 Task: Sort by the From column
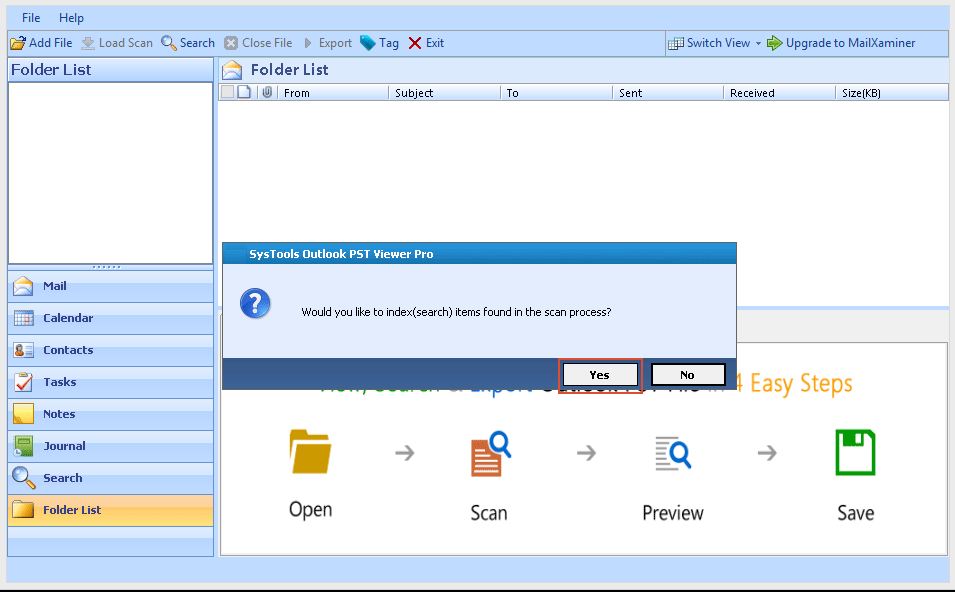click(333, 93)
